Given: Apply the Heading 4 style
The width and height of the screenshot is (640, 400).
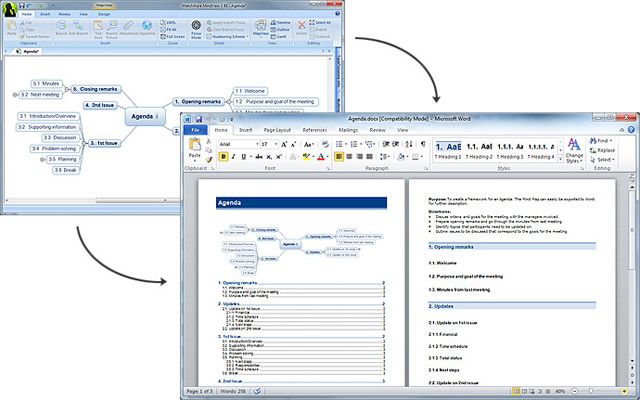Looking at the screenshot, I should 541,150.
